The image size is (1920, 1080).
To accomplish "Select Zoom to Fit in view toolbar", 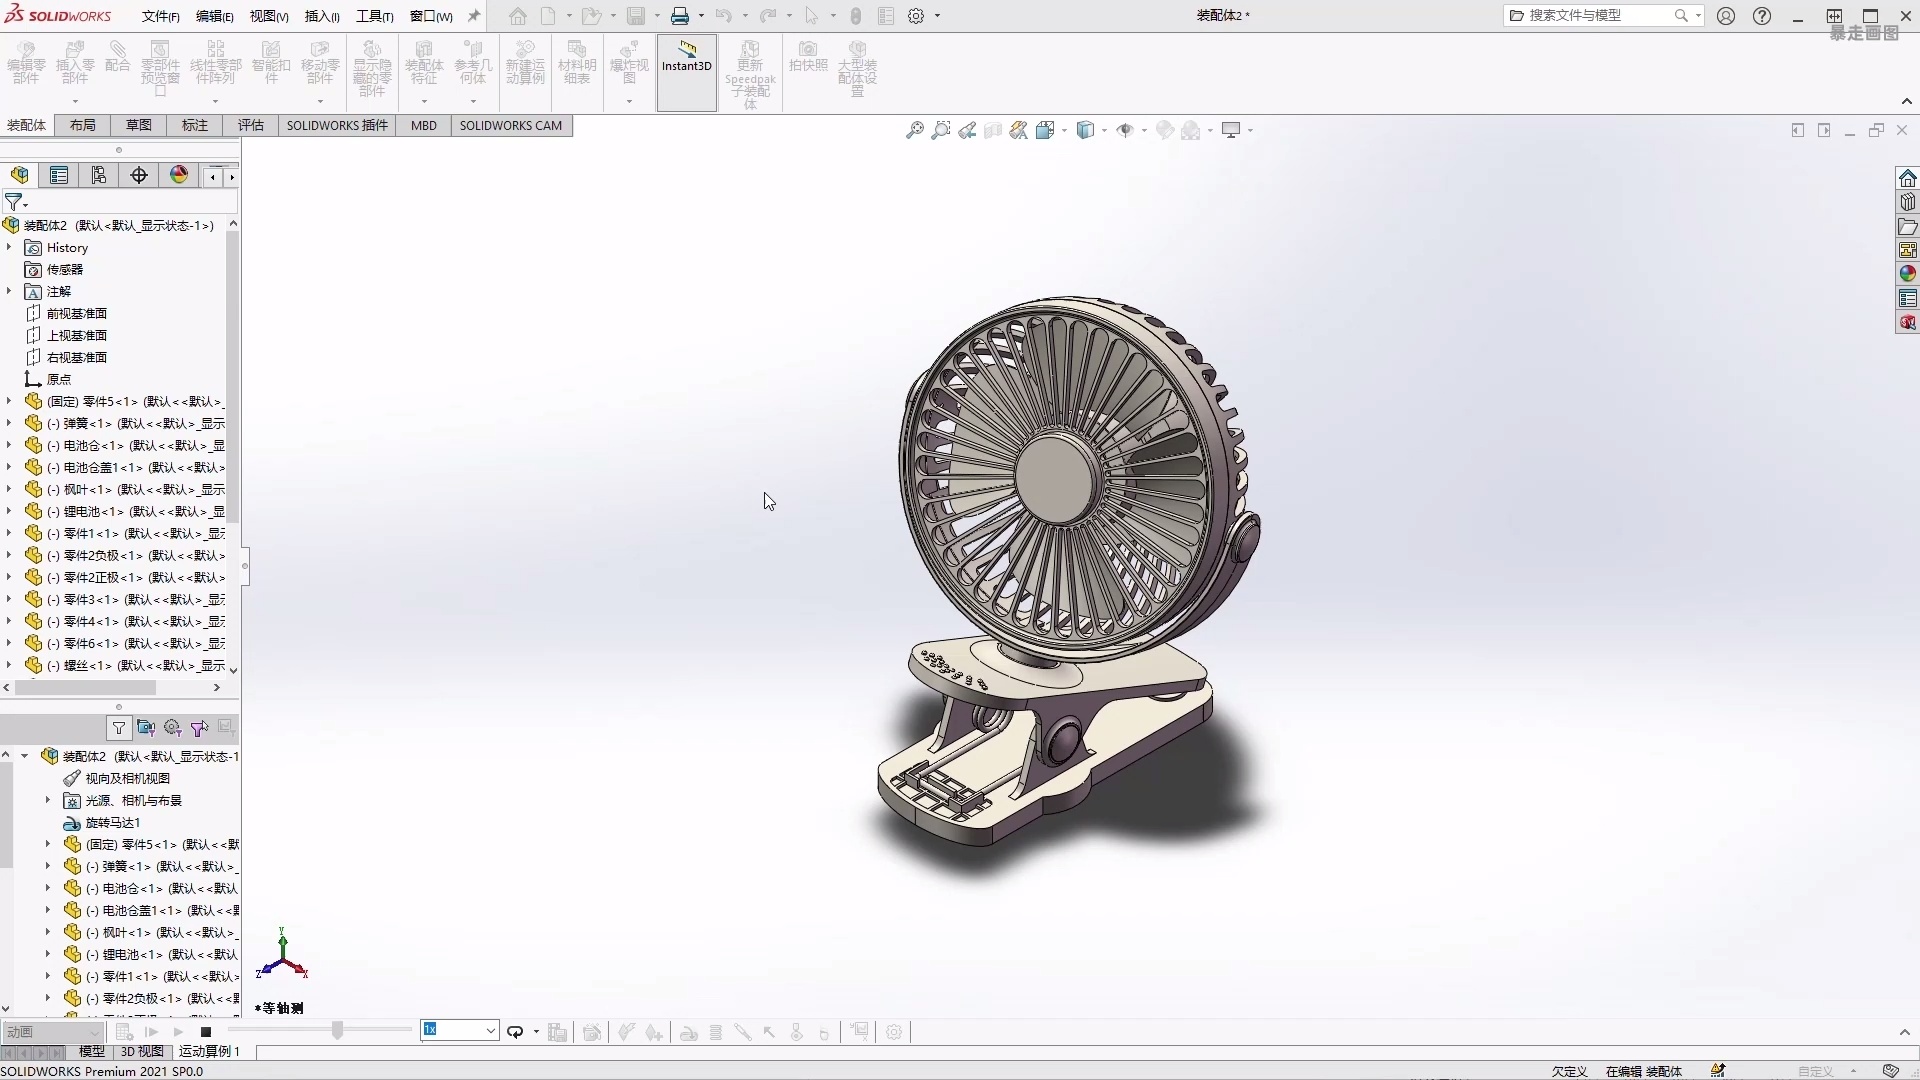I will [915, 130].
